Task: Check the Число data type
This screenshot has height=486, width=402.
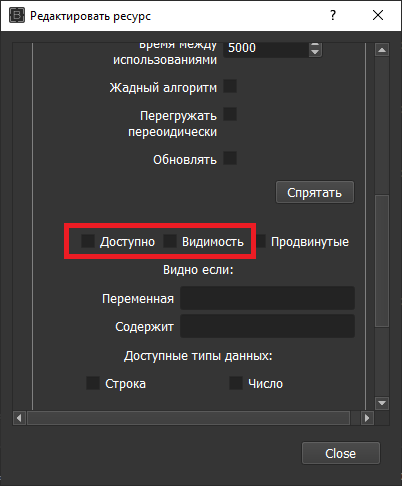Action: [x=236, y=383]
